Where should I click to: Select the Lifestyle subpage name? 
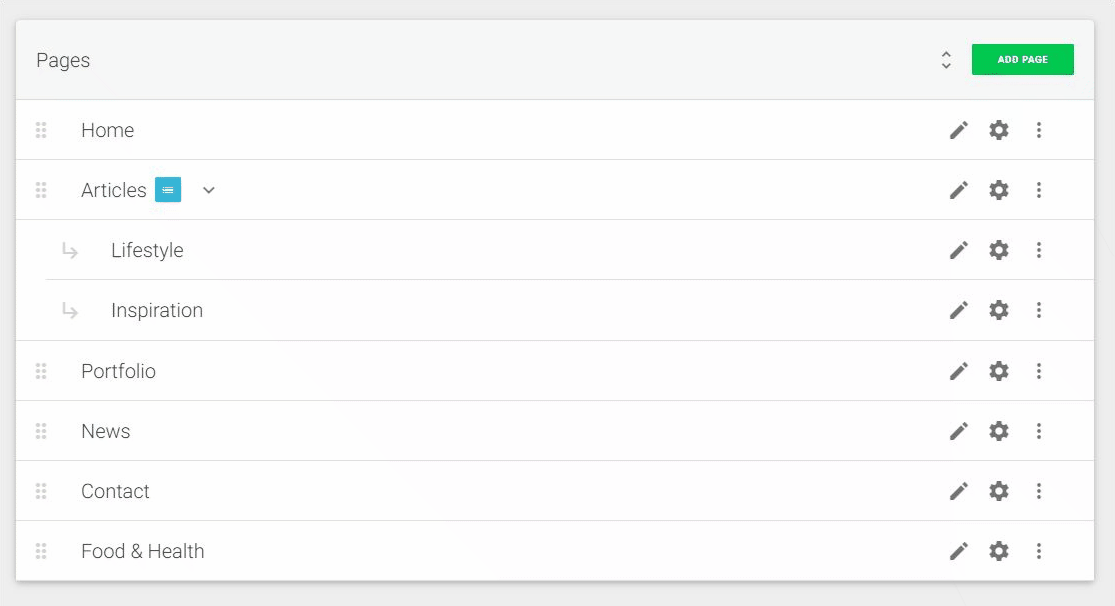[x=147, y=250]
